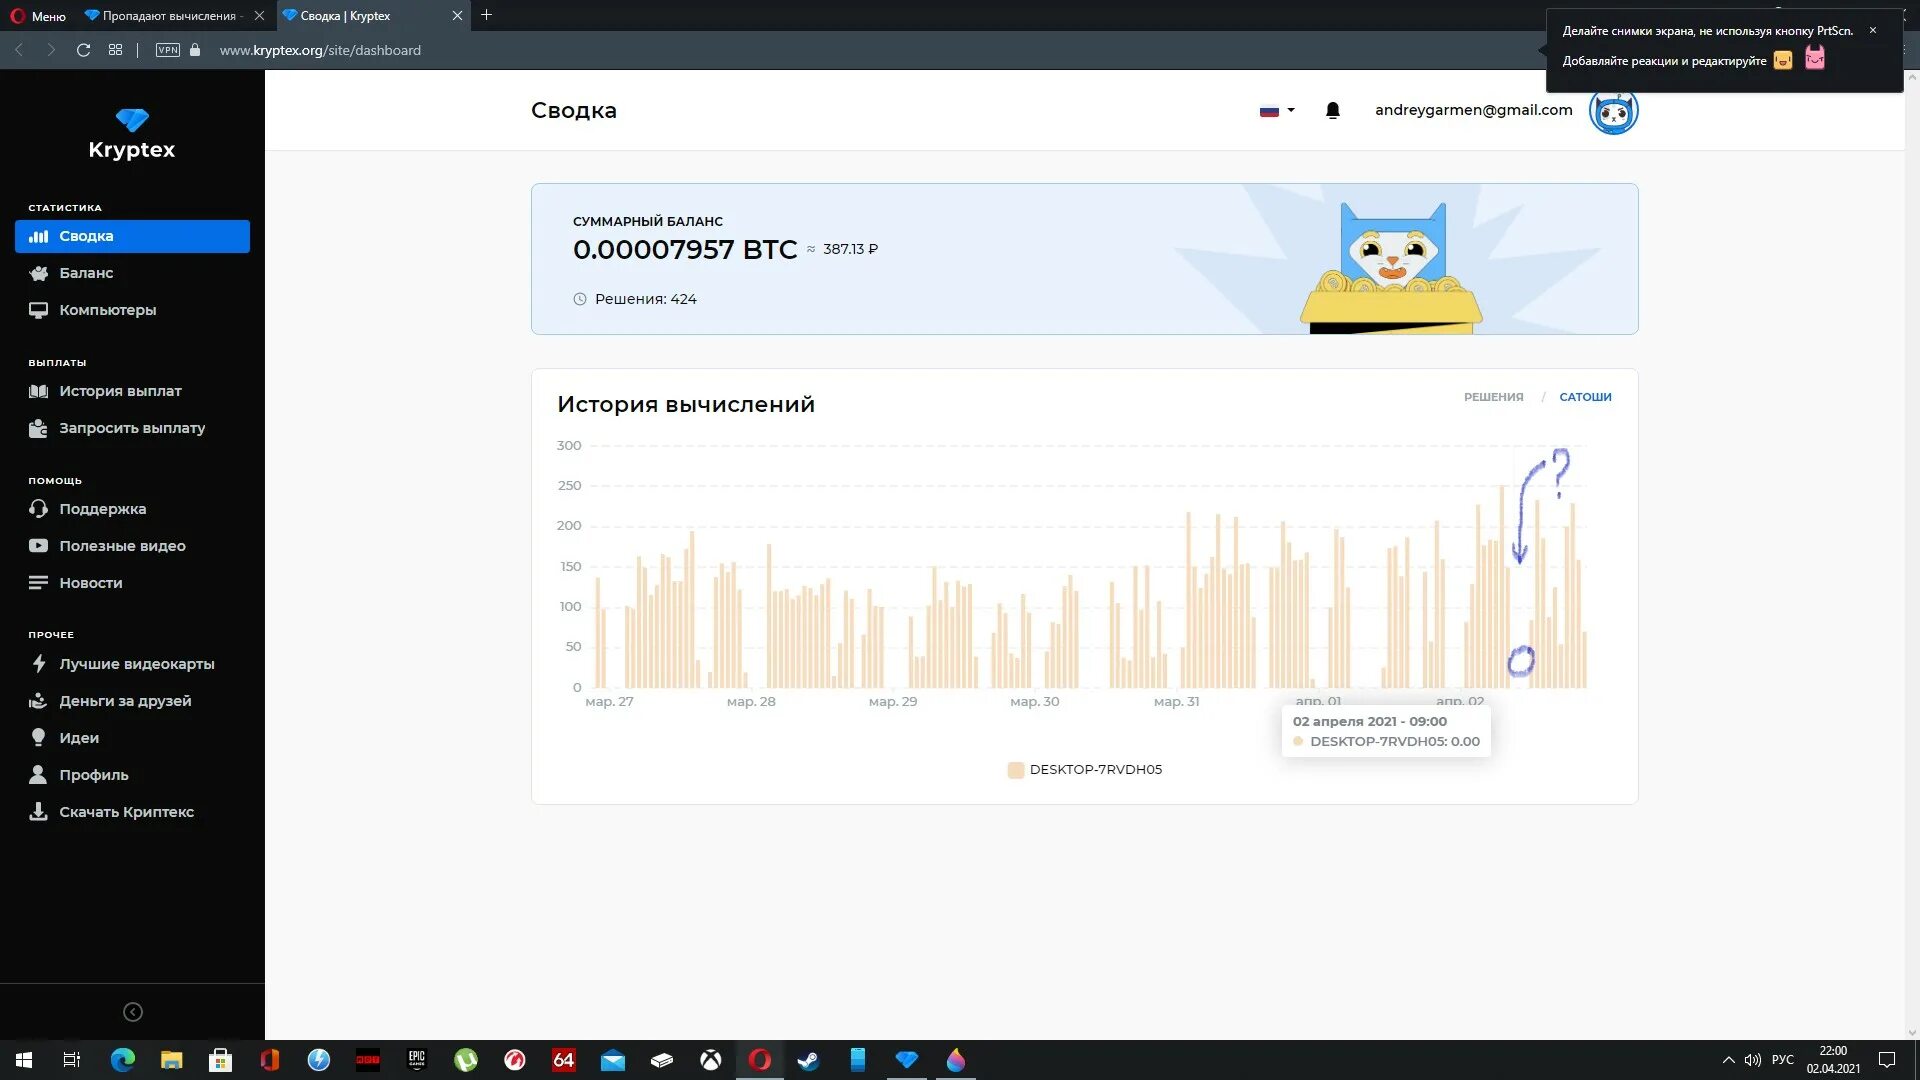Click the DESKTOP-7RVDH05 legend label

pyautogui.click(x=1095, y=770)
